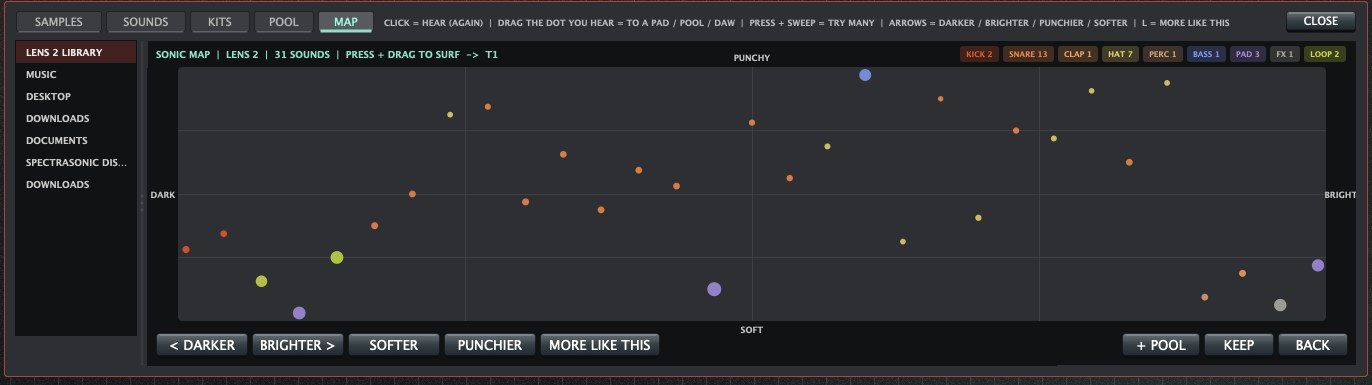Click the PUNCHIER button

(x=490, y=345)
